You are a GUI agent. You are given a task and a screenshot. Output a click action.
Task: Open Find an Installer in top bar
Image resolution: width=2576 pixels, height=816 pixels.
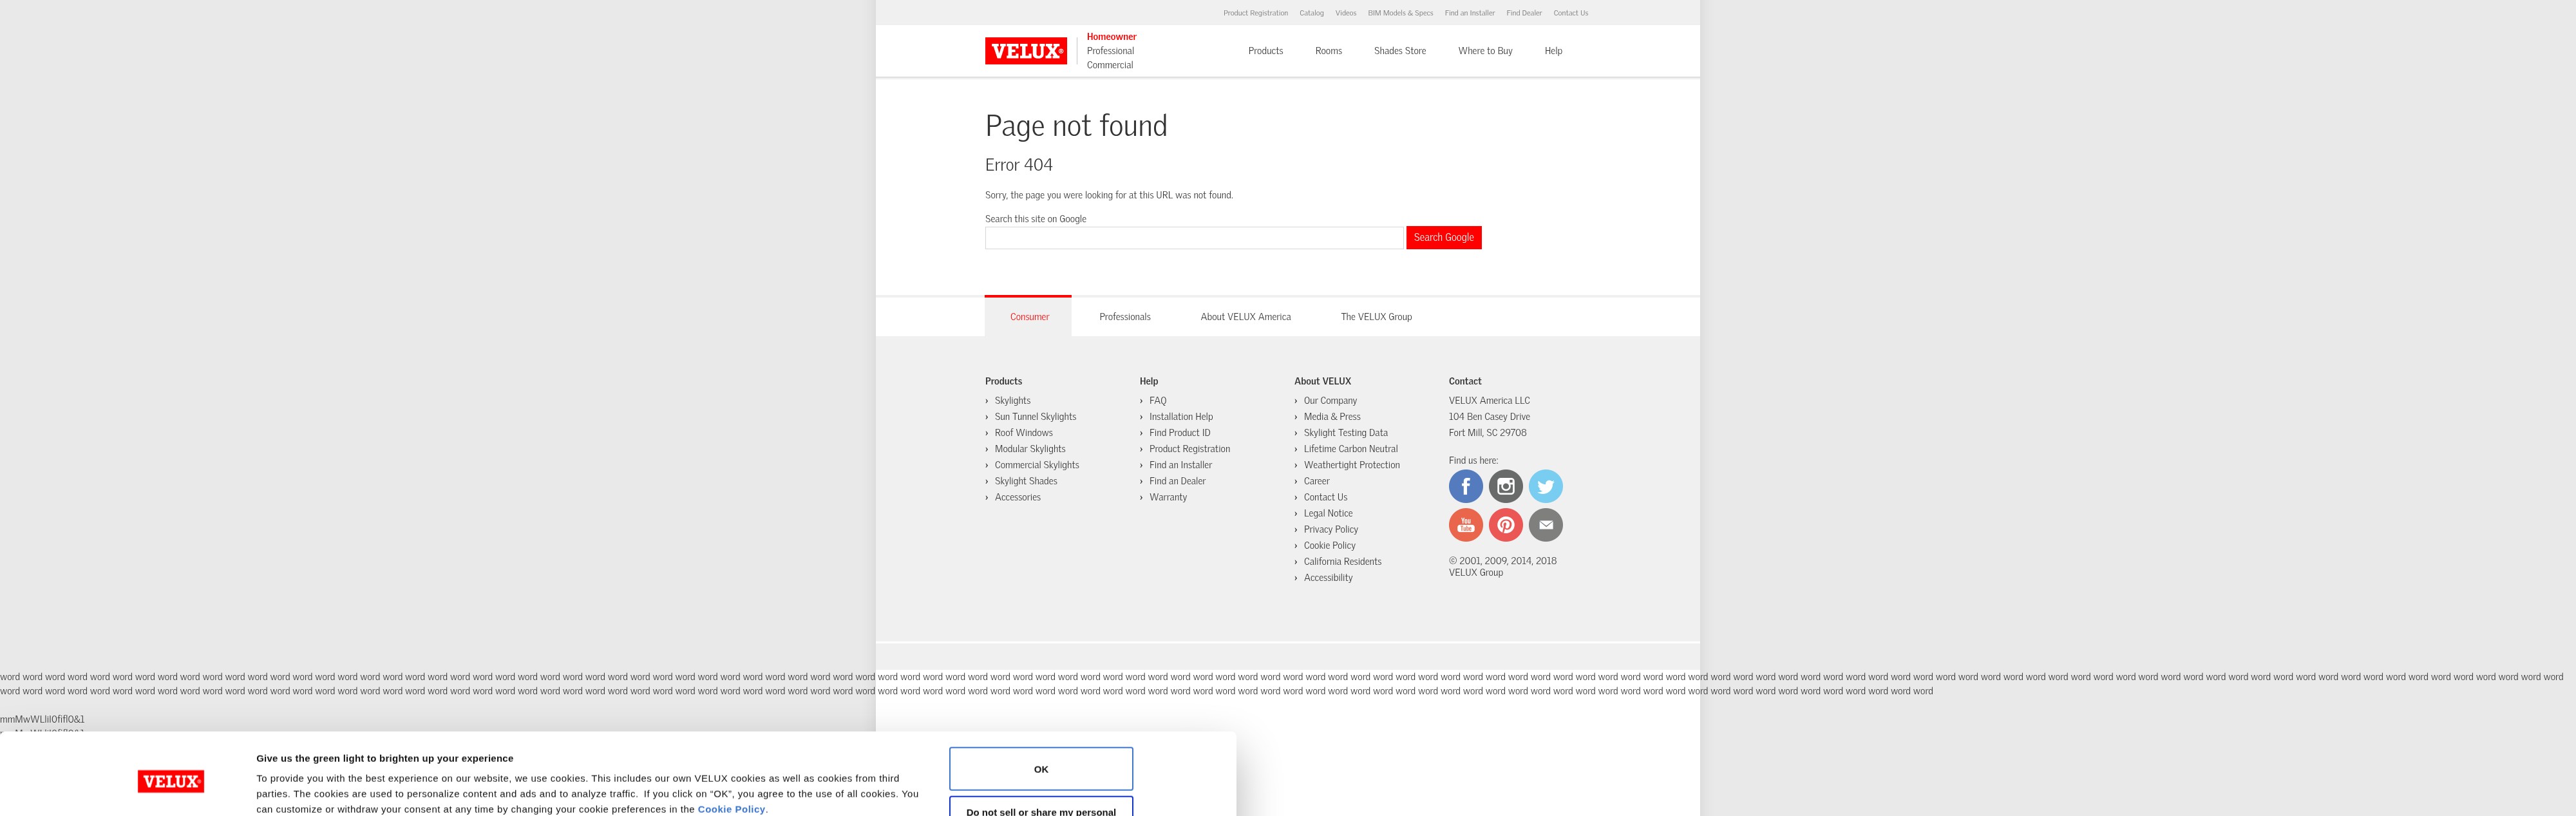[1469, 13]
